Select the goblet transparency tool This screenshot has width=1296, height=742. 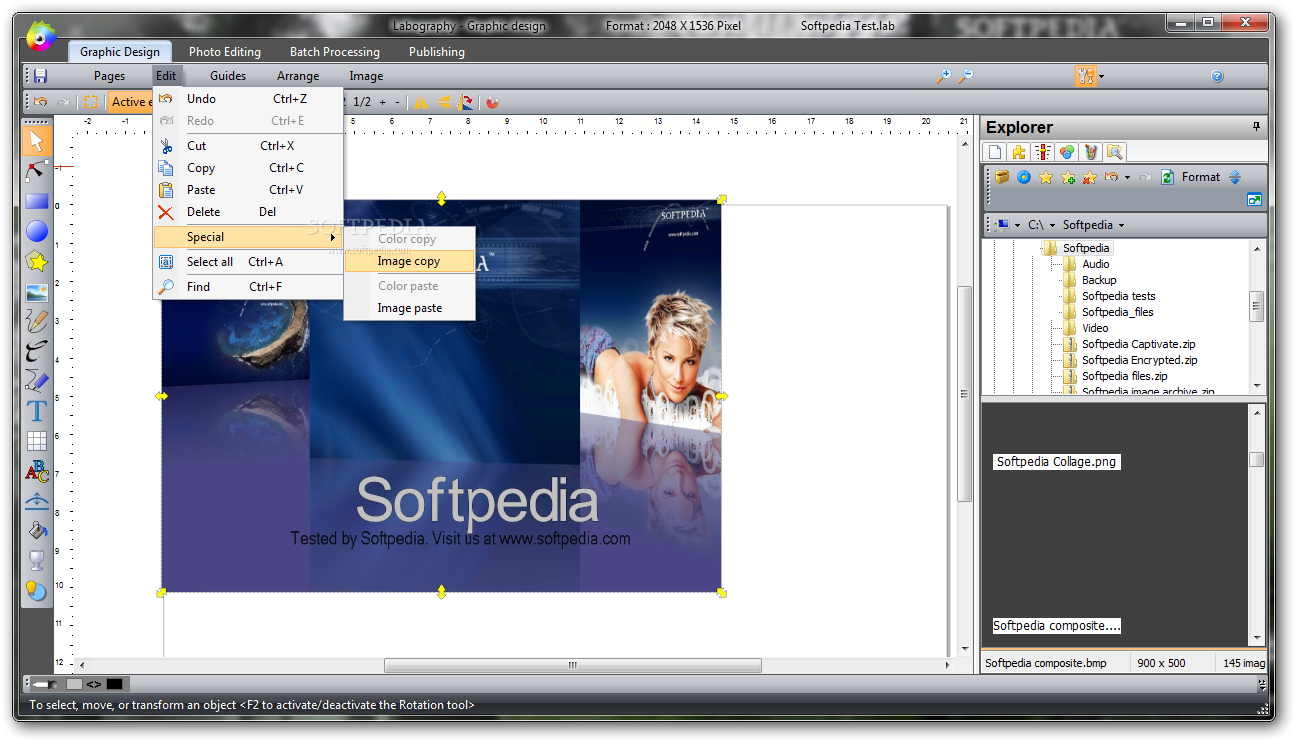coord(37,560)
